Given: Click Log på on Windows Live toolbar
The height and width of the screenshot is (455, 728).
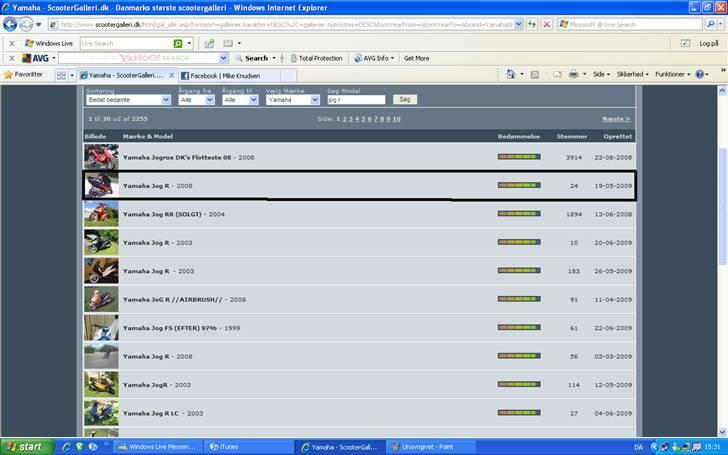Looking at the screenshot, I should pos(708,43).
